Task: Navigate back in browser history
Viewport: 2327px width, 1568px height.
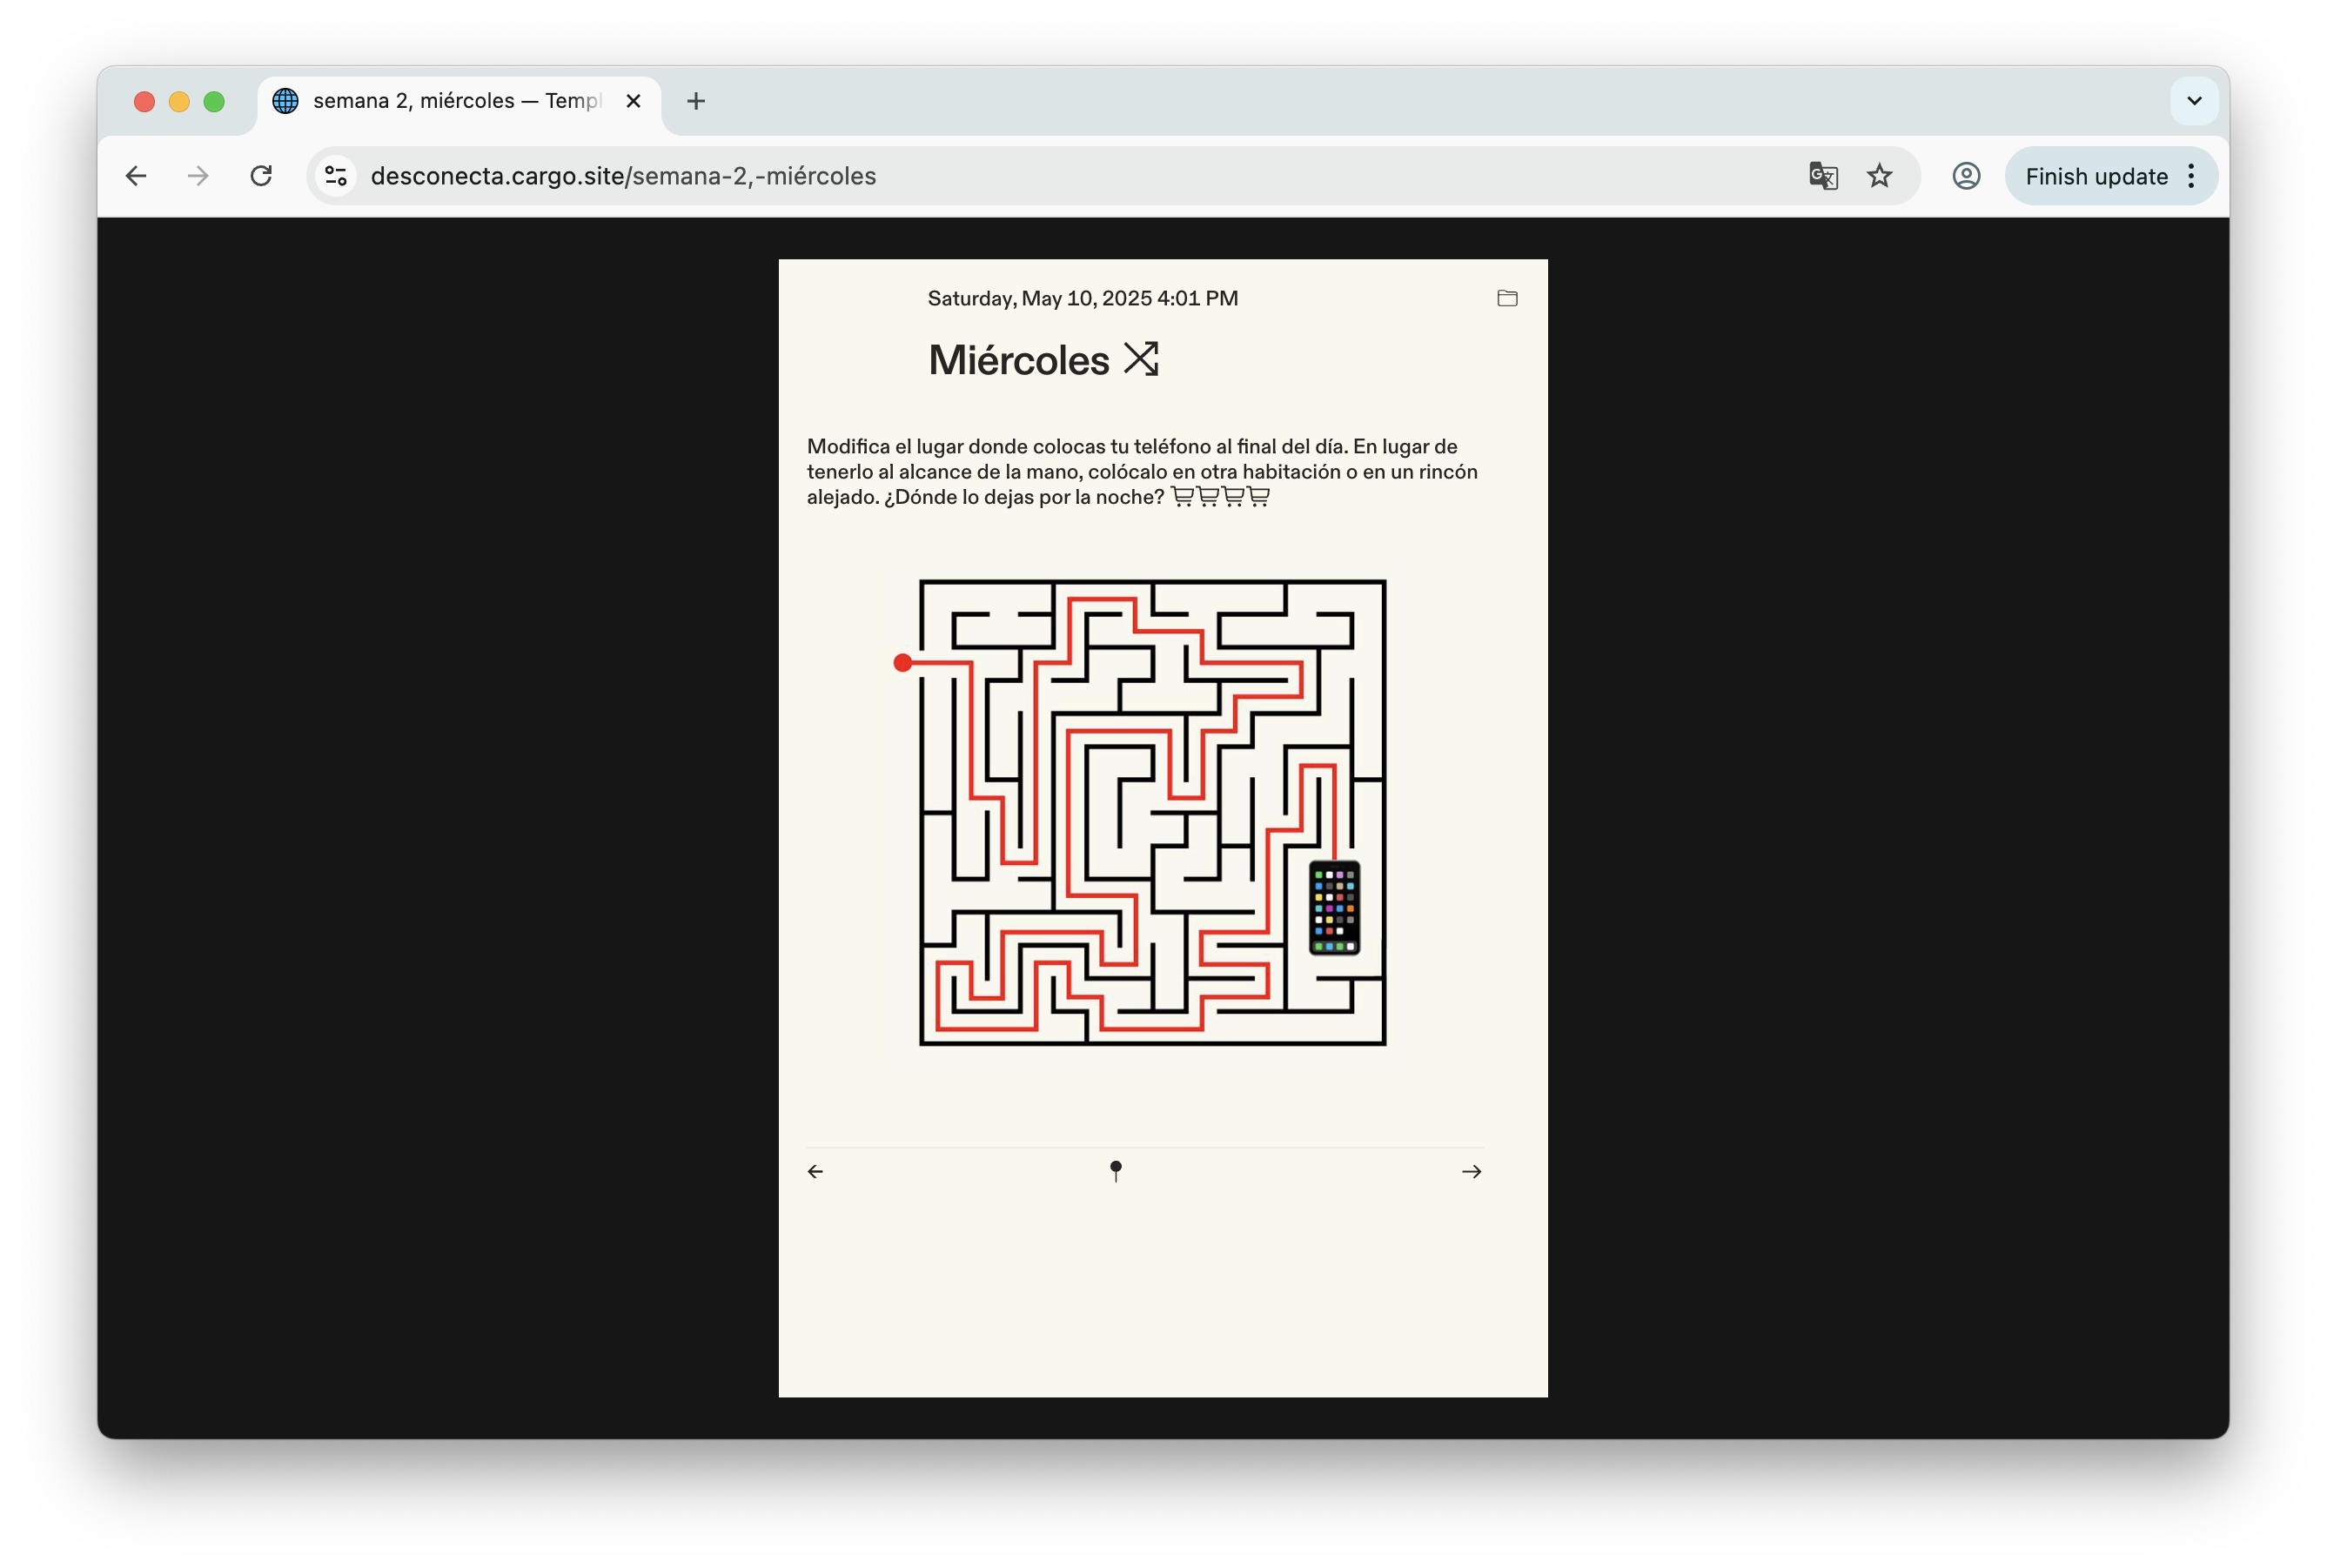Action: point(136,176)
